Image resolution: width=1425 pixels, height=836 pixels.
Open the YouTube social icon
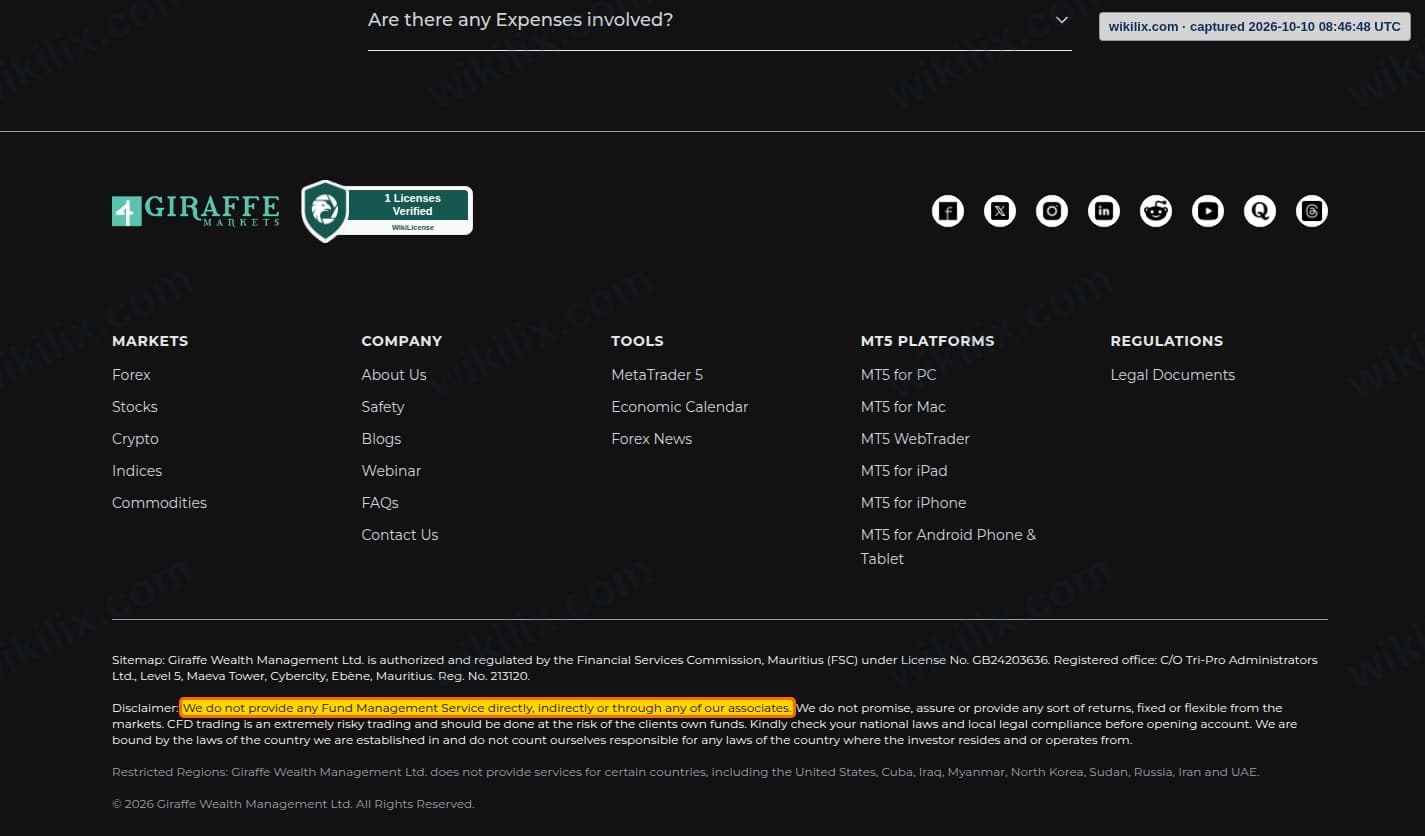coord(1208,211)
